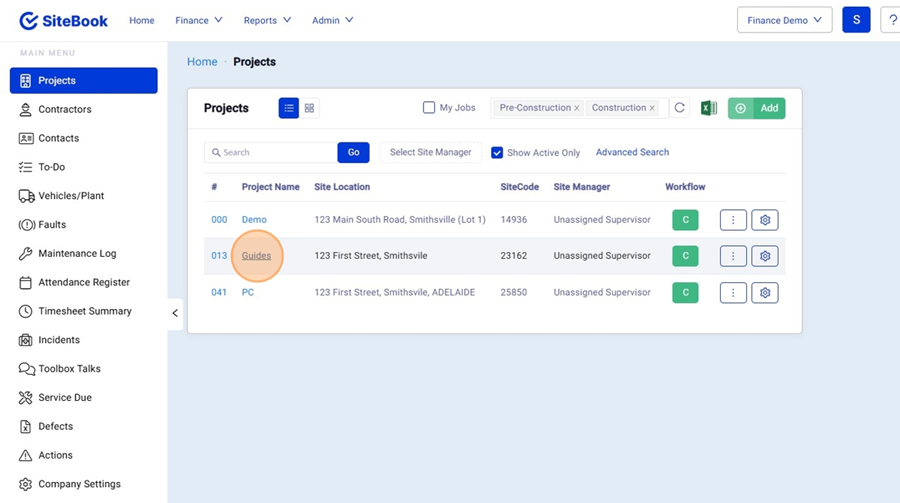
Task: Enable the My Jobs checkbox
Action: tap(429, 108)
